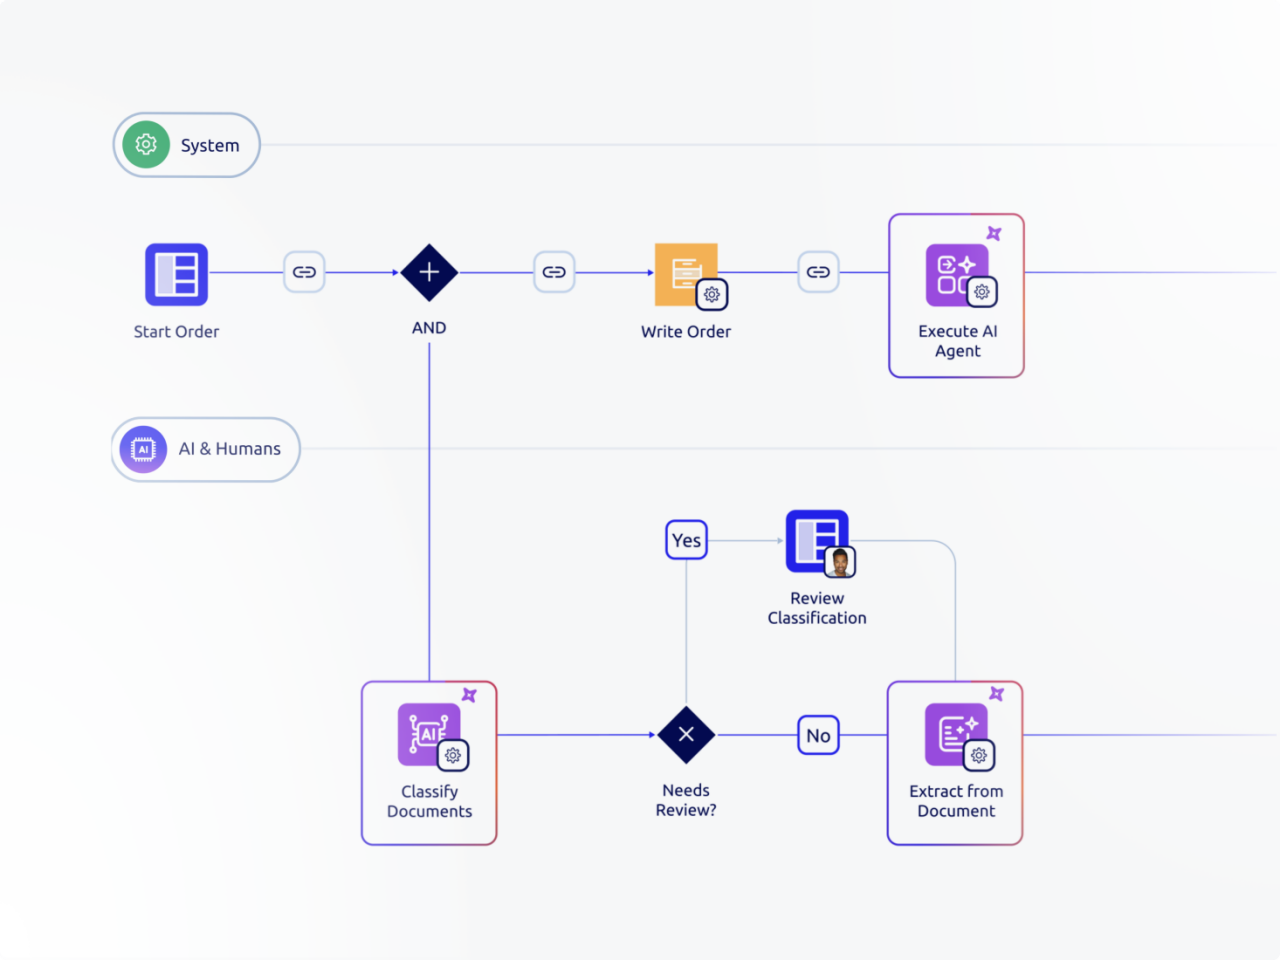The image size is (1280, 960).
Task: Open the gear badge on Write Order
Action: click(x=712, y=295)
